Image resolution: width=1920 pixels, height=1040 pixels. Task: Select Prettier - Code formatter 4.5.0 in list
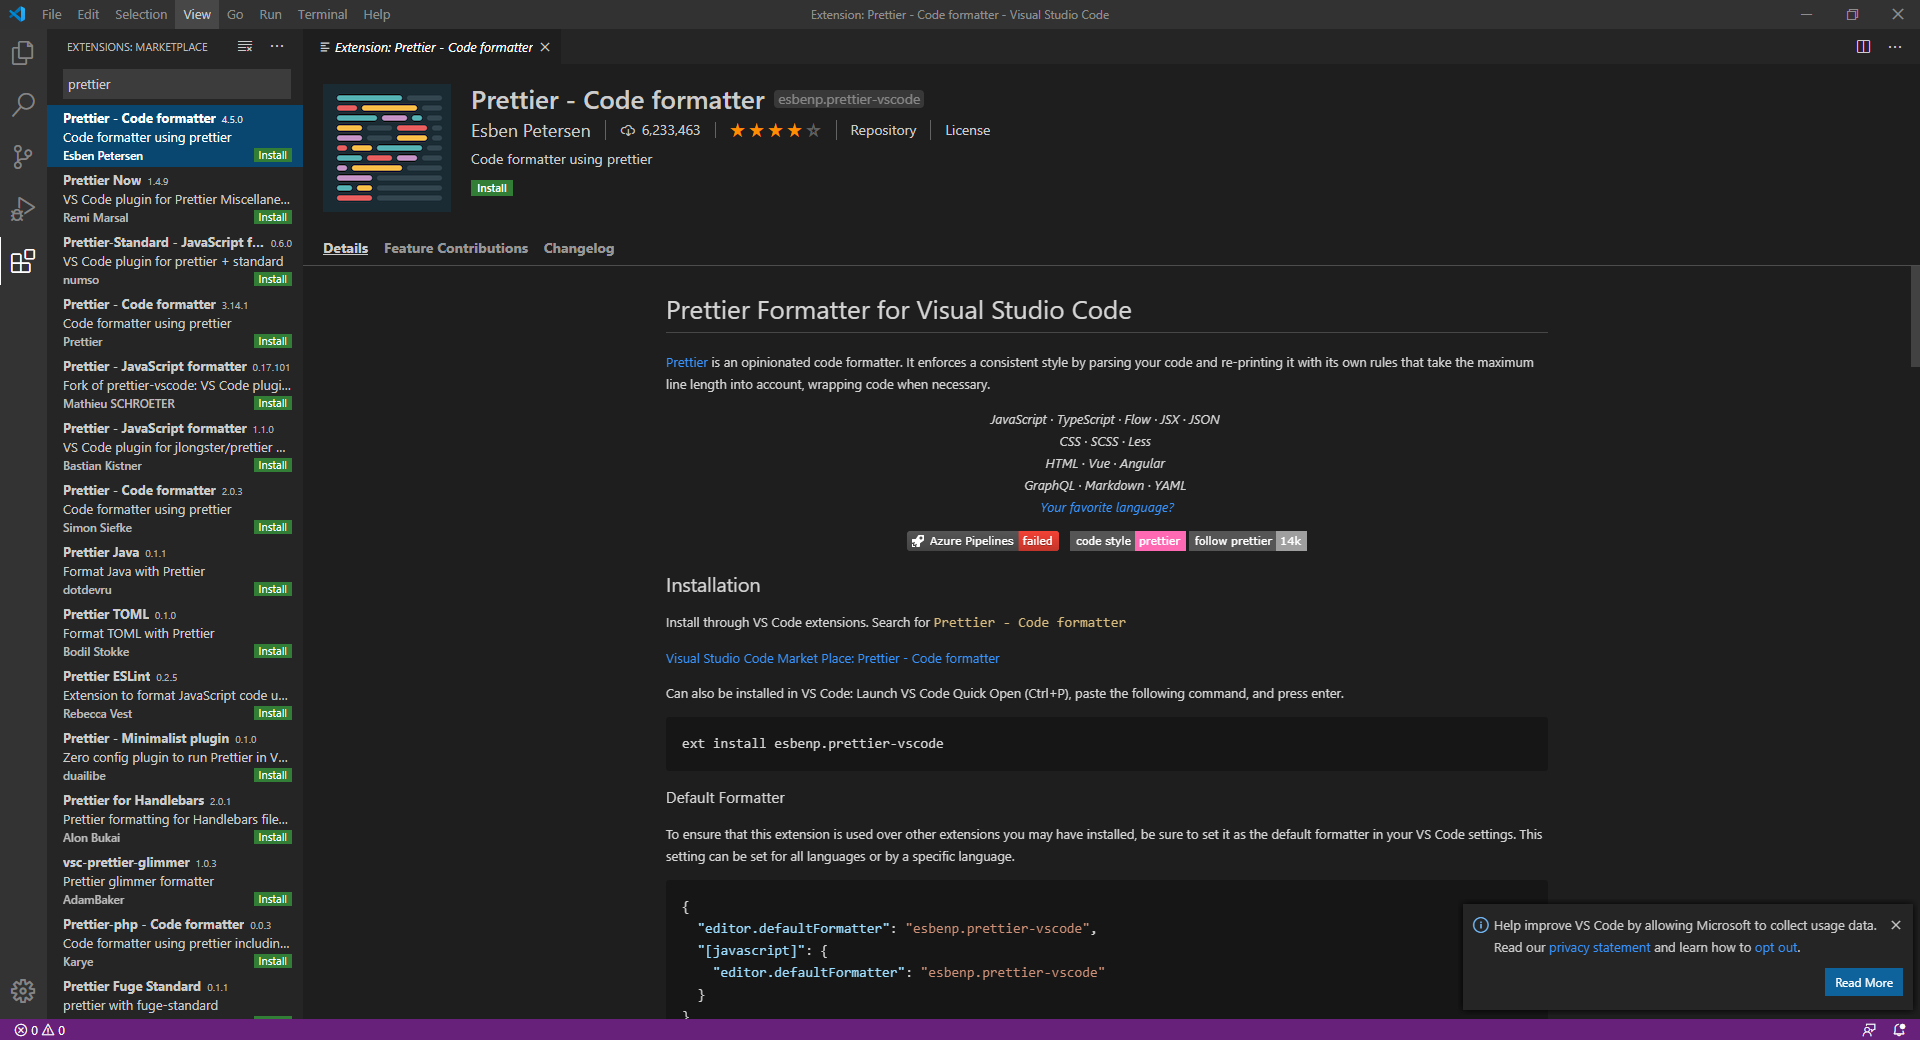pos(175,136)
